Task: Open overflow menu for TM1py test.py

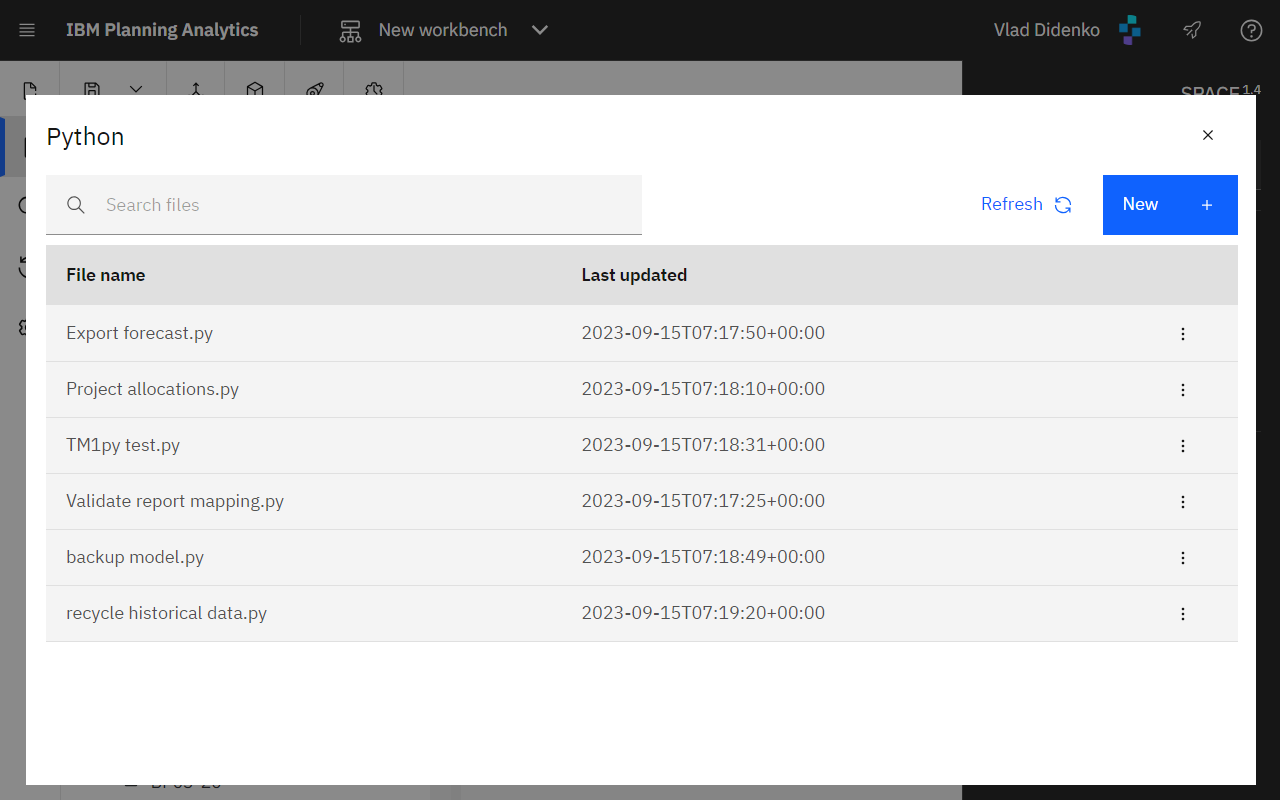Action: click(1183, 446)
